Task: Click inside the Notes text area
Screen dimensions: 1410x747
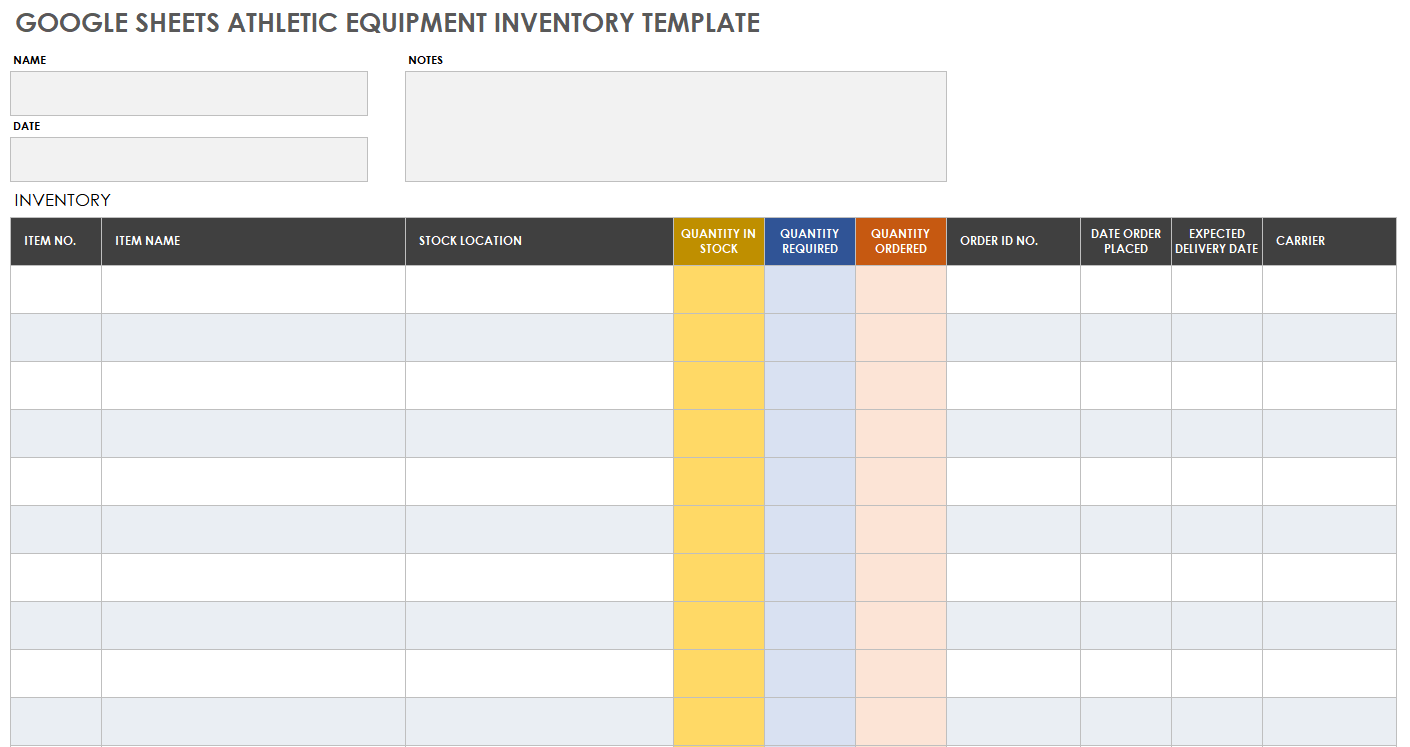Action: click(675, 126)
